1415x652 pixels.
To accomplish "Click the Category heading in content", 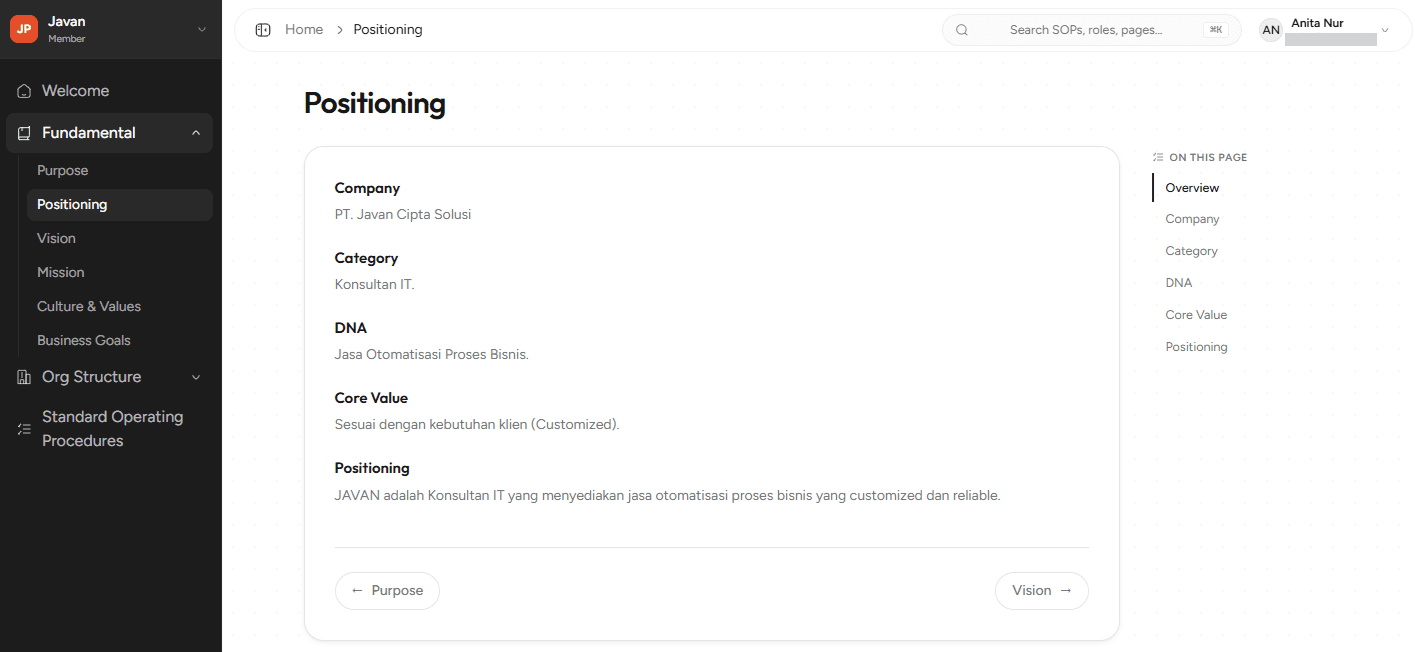I will click(366, 258).
